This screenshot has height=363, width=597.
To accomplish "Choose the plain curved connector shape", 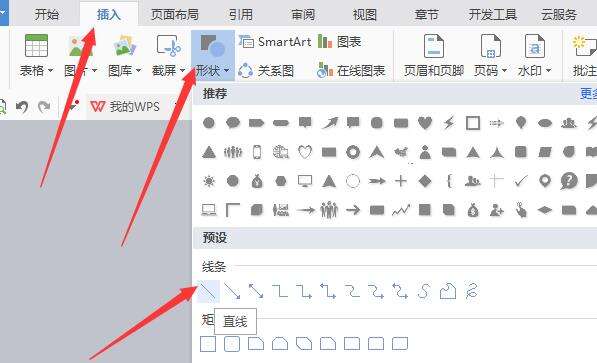I will (x=352, y=291).
